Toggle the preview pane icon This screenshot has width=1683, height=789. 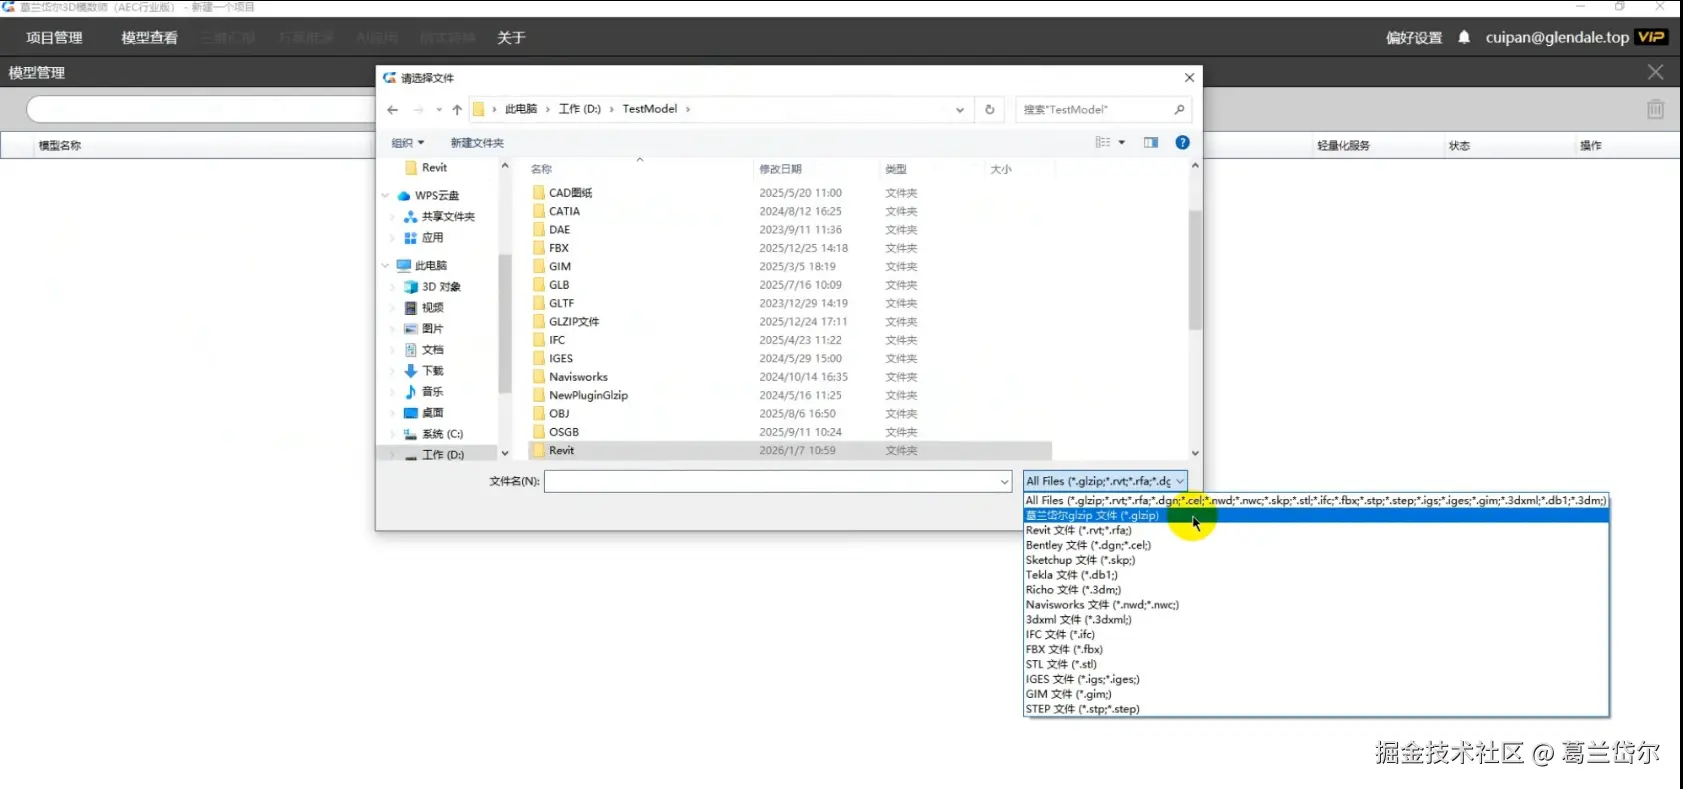coord(1151,143)
